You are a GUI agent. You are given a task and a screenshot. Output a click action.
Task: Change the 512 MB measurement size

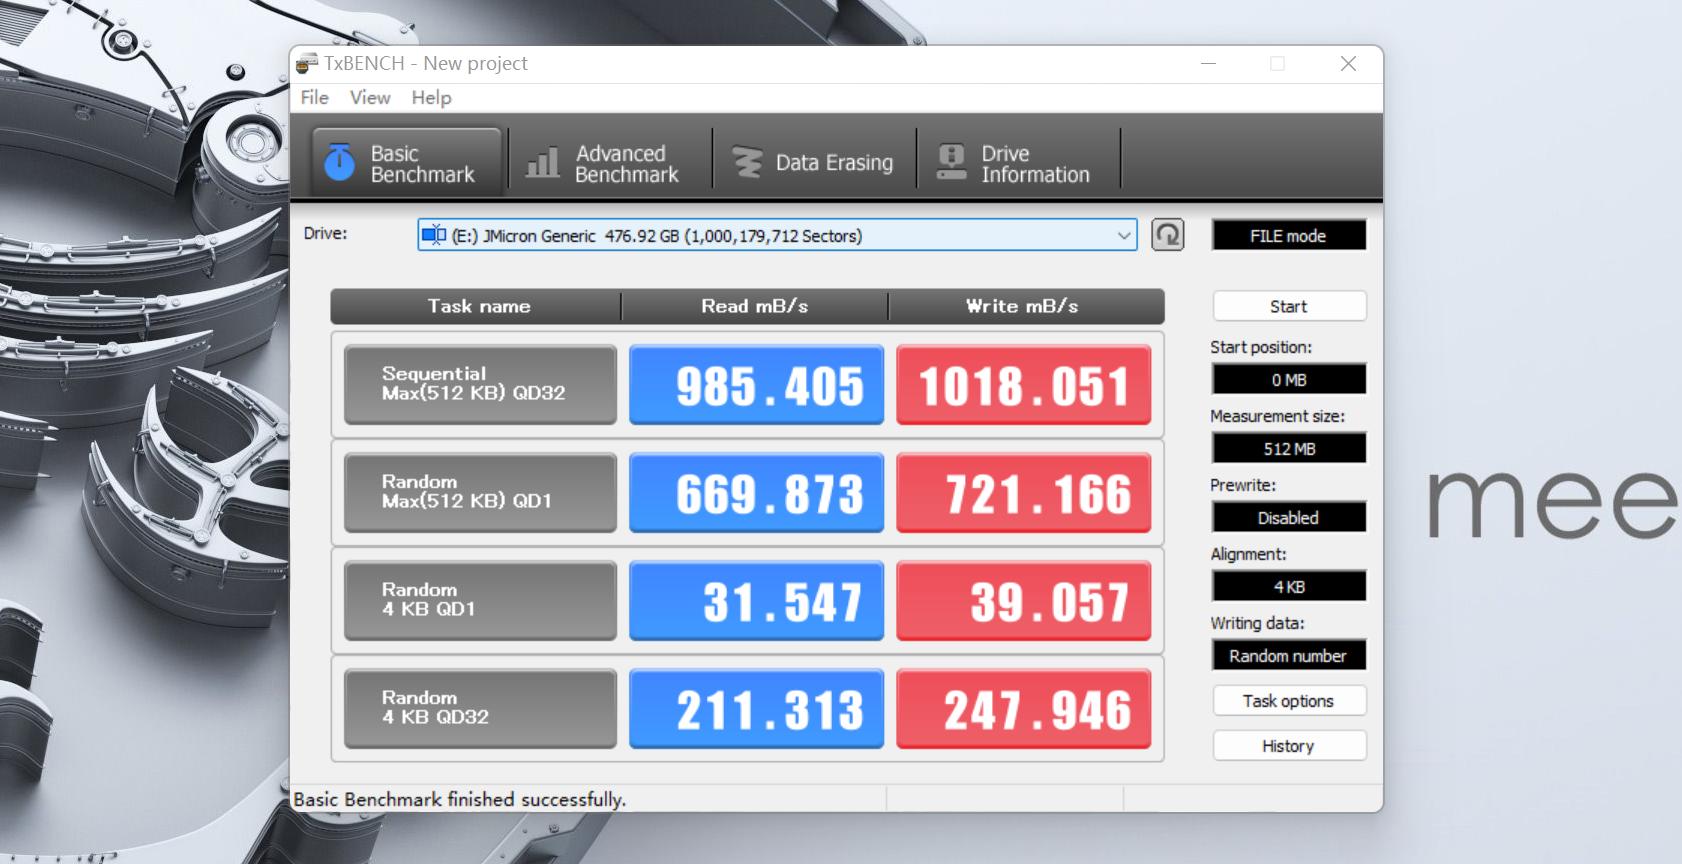(x=1289, y=449)
